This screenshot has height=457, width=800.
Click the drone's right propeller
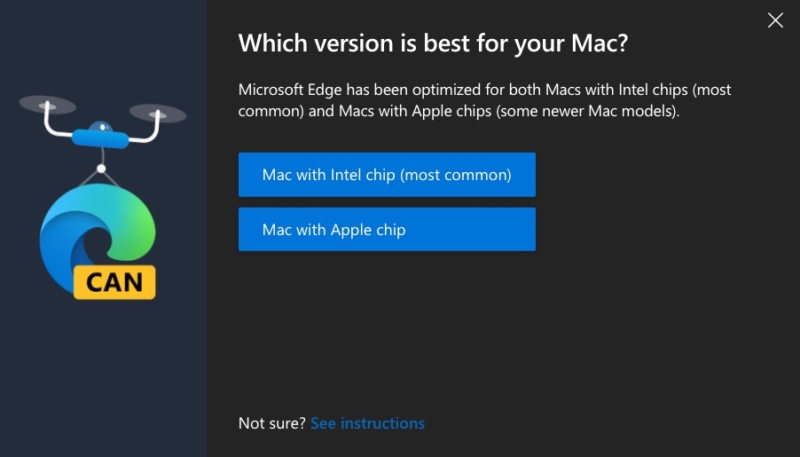tap(158, 113)
